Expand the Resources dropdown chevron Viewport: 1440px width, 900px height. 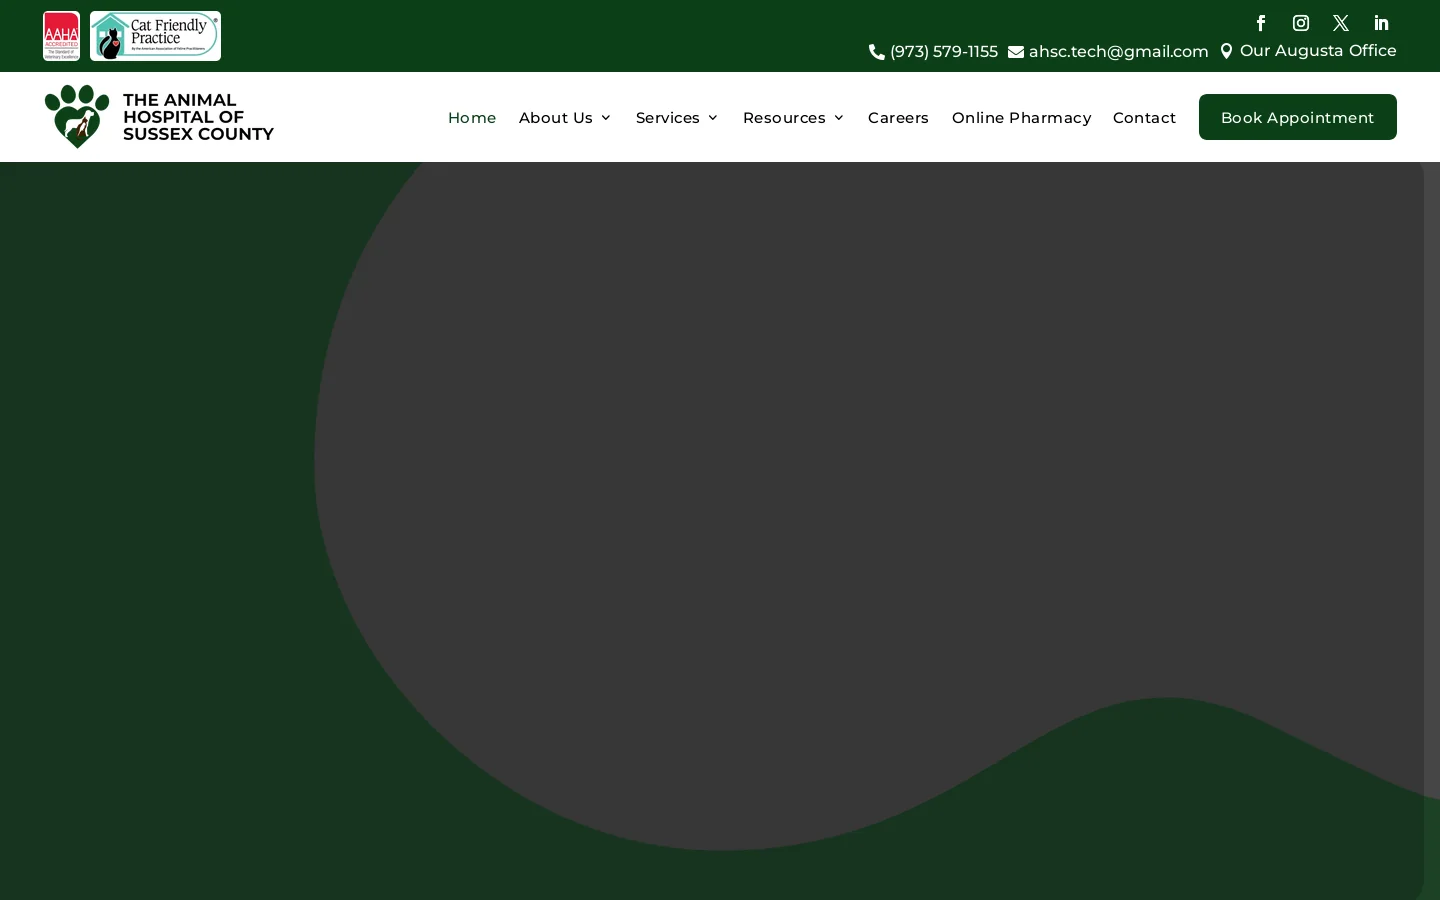(838, 118)
